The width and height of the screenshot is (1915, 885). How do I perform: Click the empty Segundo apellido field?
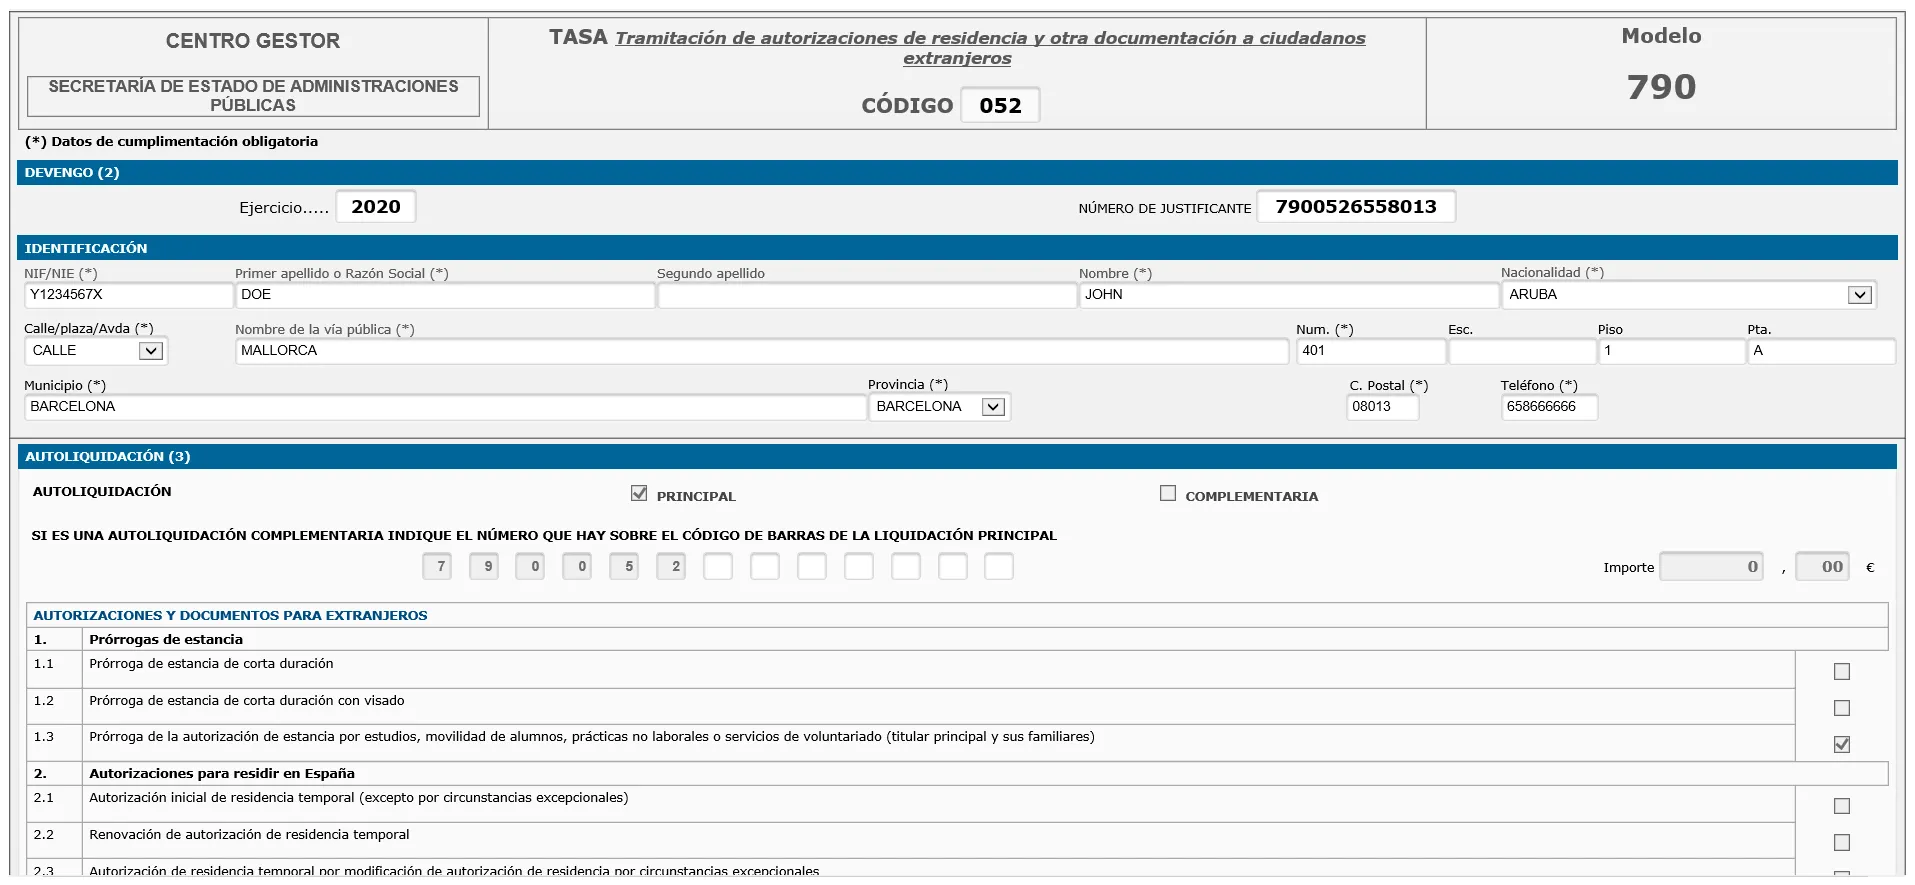point(867,295)
